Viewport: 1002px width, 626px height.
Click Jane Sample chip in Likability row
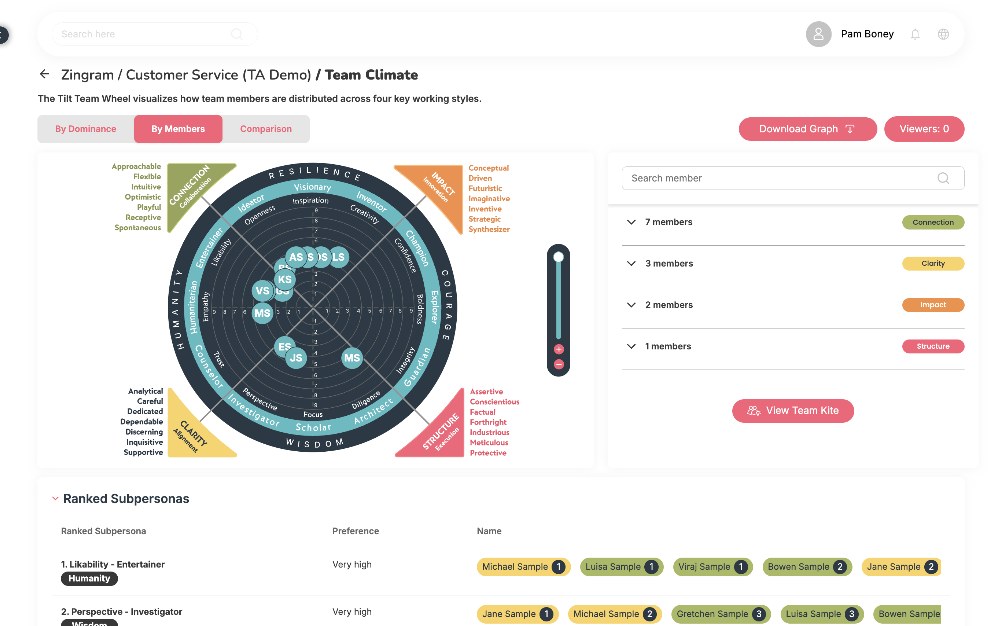[901, 567]
